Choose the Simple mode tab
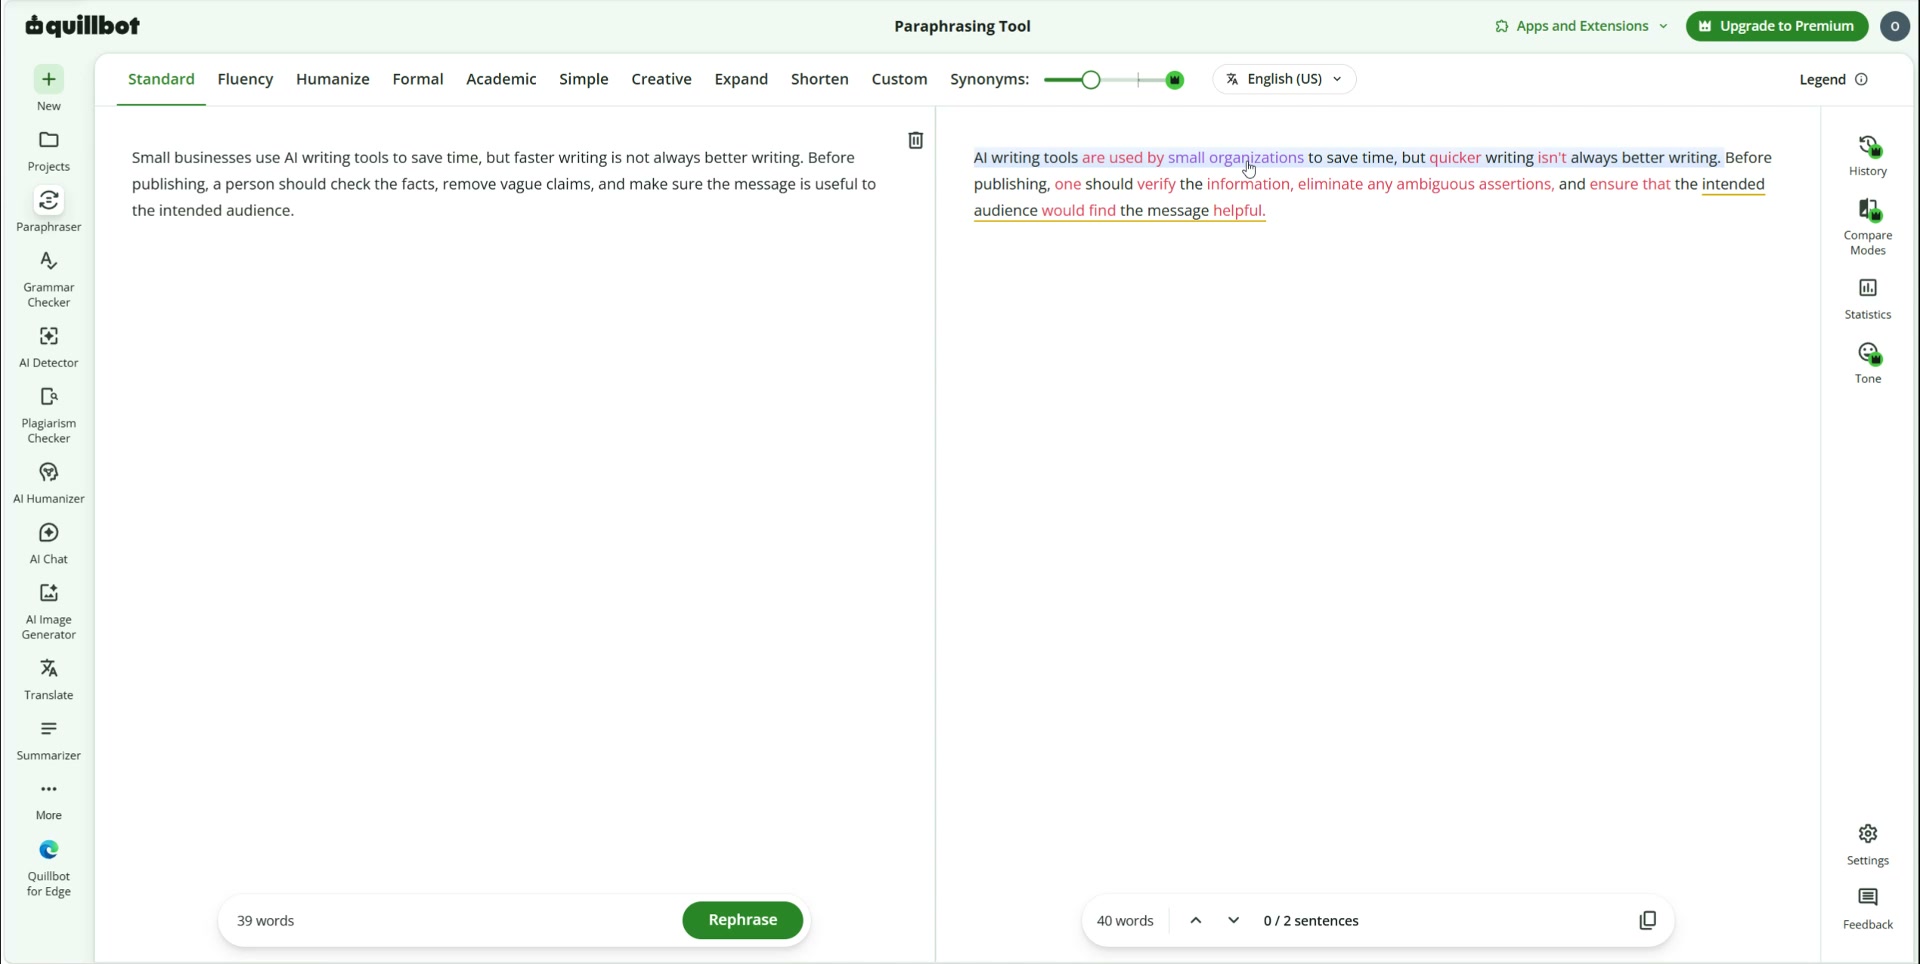 583,79
